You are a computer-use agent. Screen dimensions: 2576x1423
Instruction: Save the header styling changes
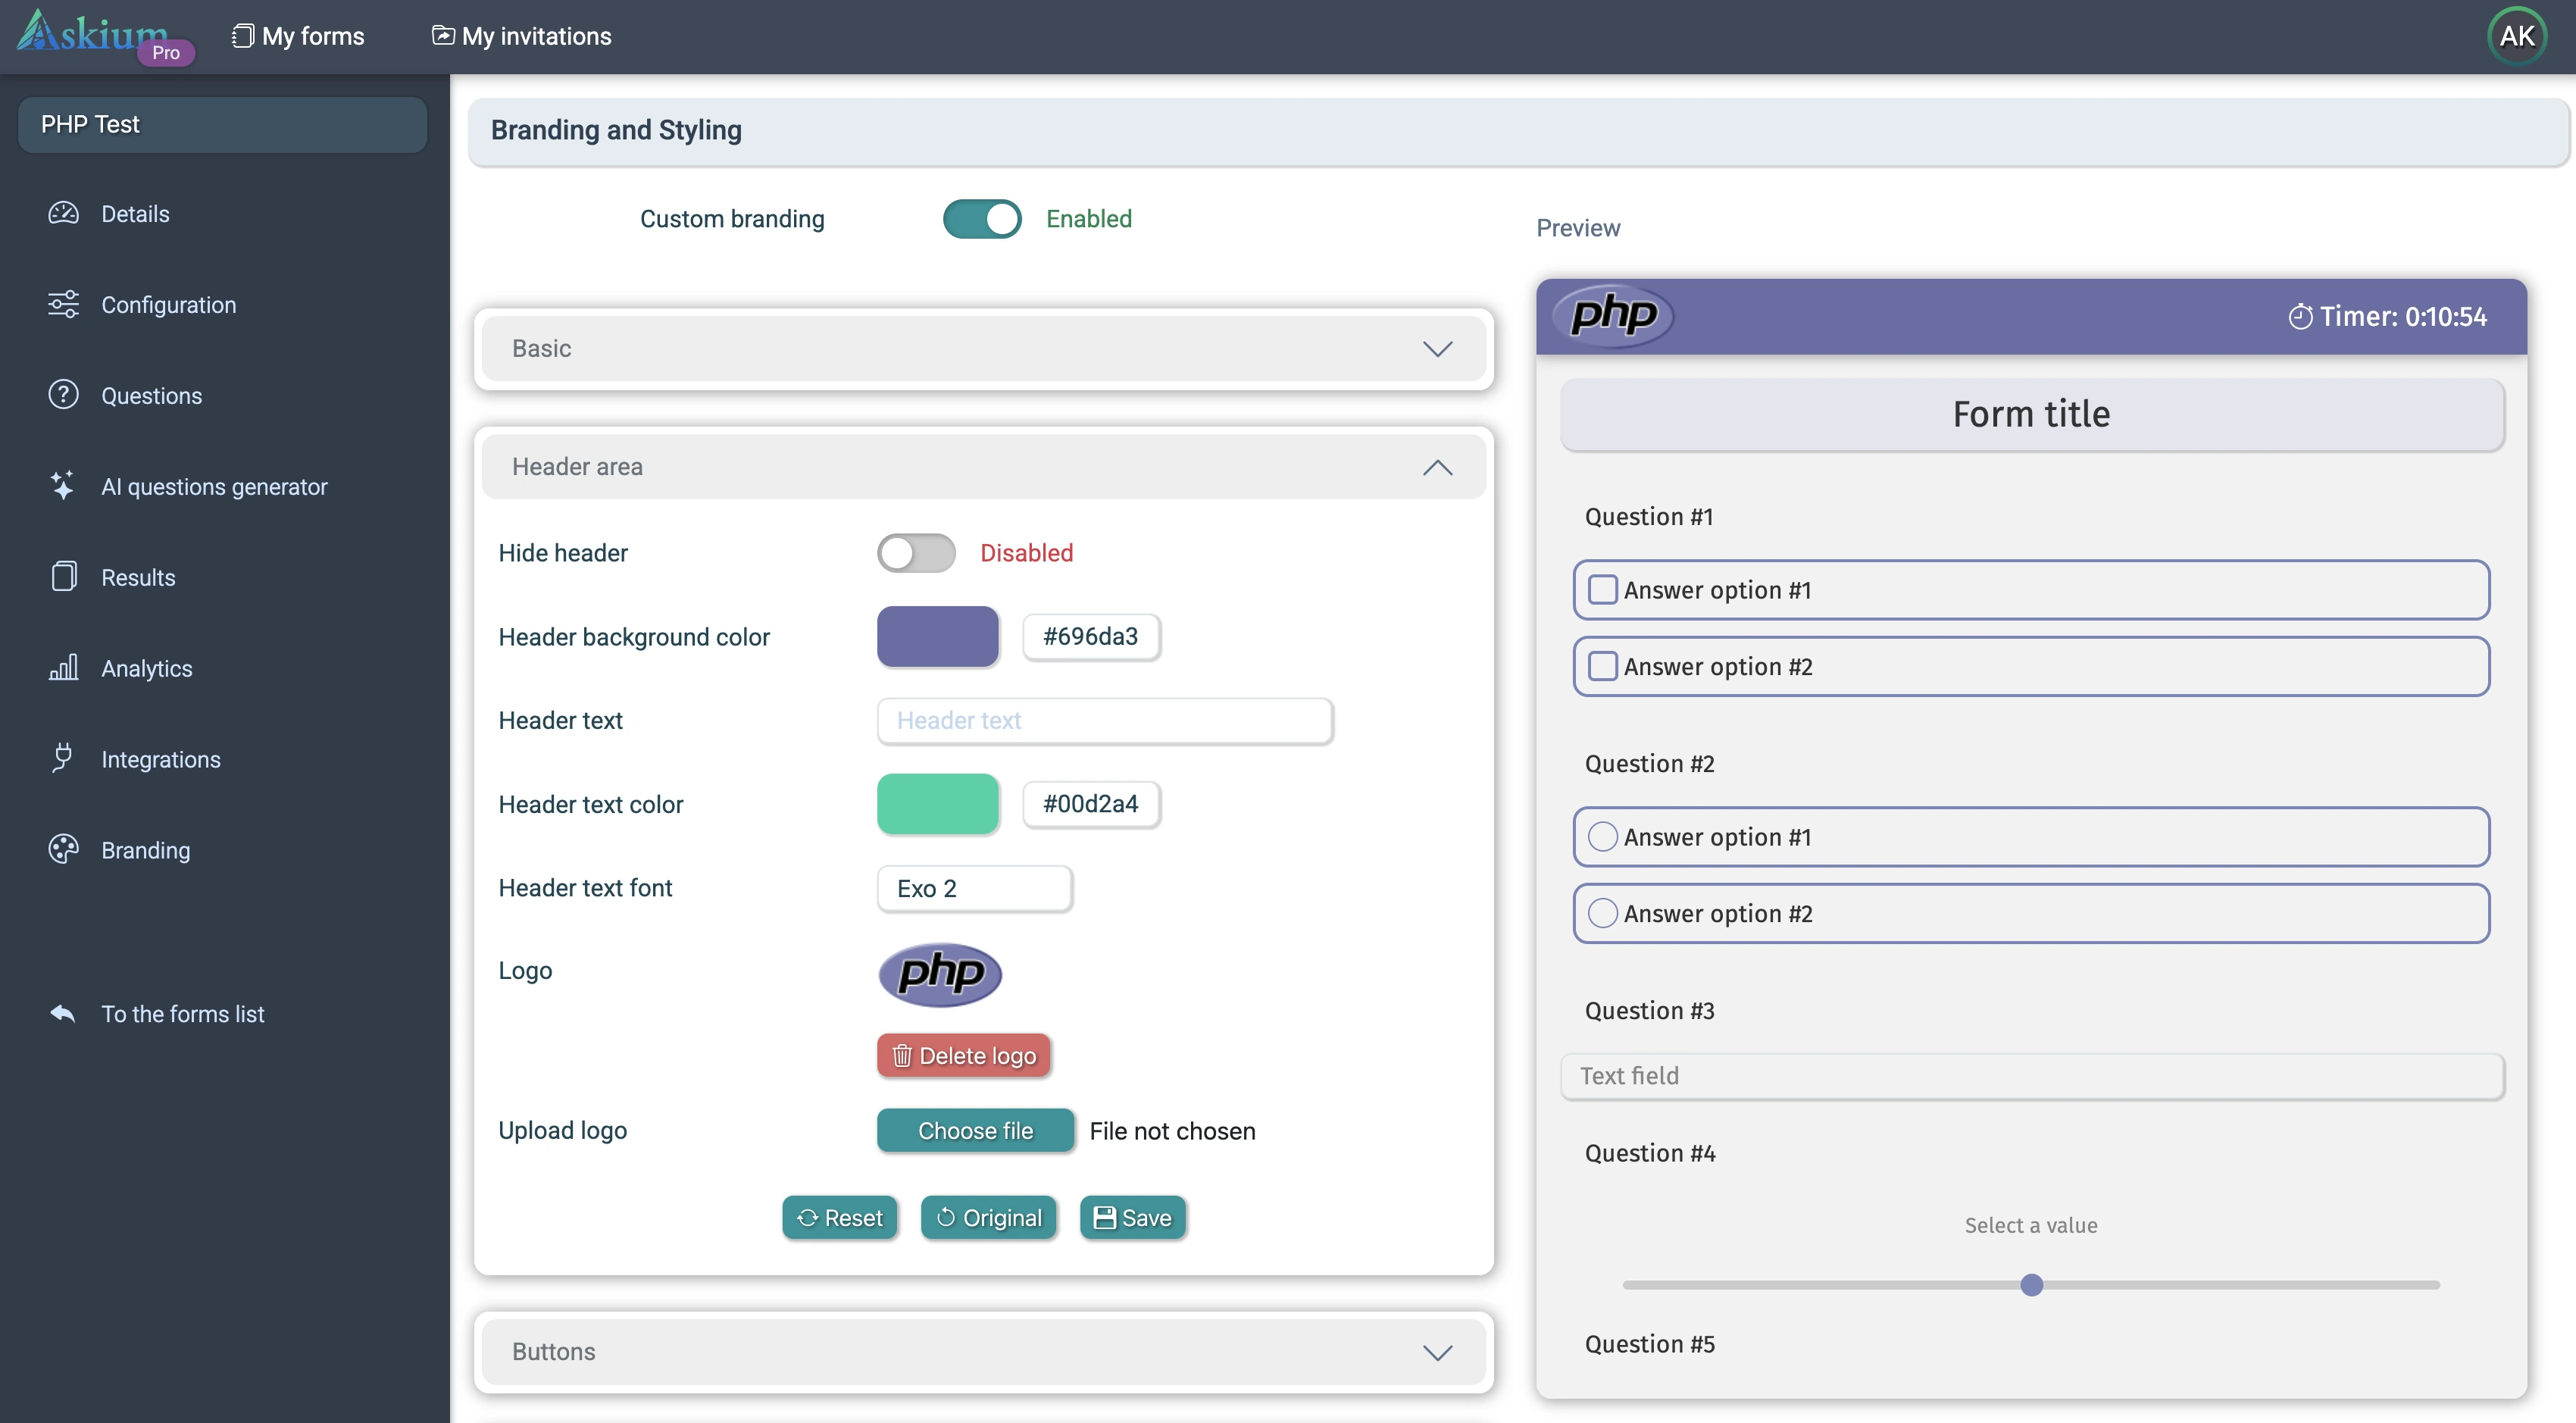coord(1132,1218)
